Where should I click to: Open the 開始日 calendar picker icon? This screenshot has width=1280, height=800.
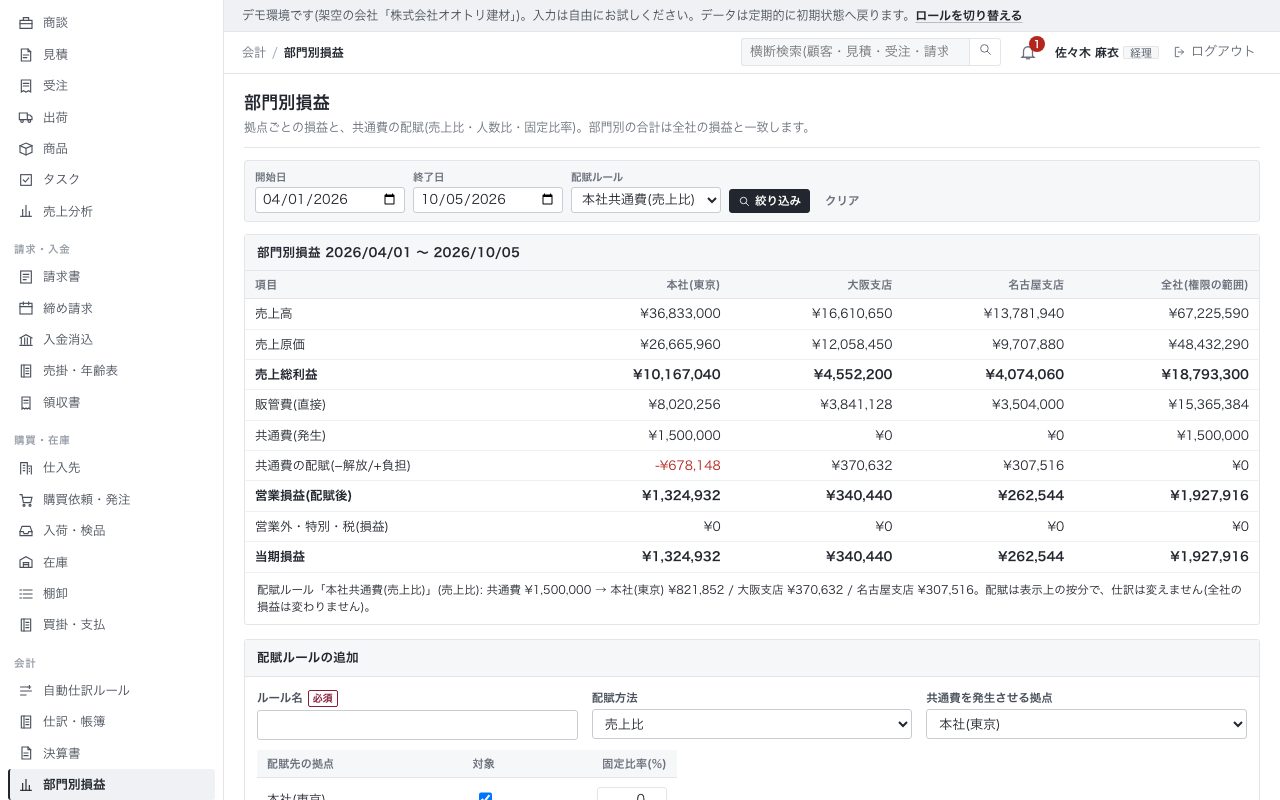click(390, 199)
